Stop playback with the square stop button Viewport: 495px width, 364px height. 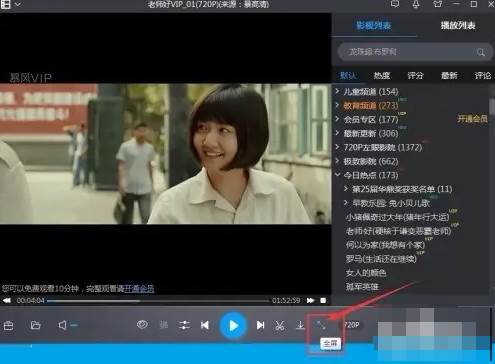coord(323,301)
